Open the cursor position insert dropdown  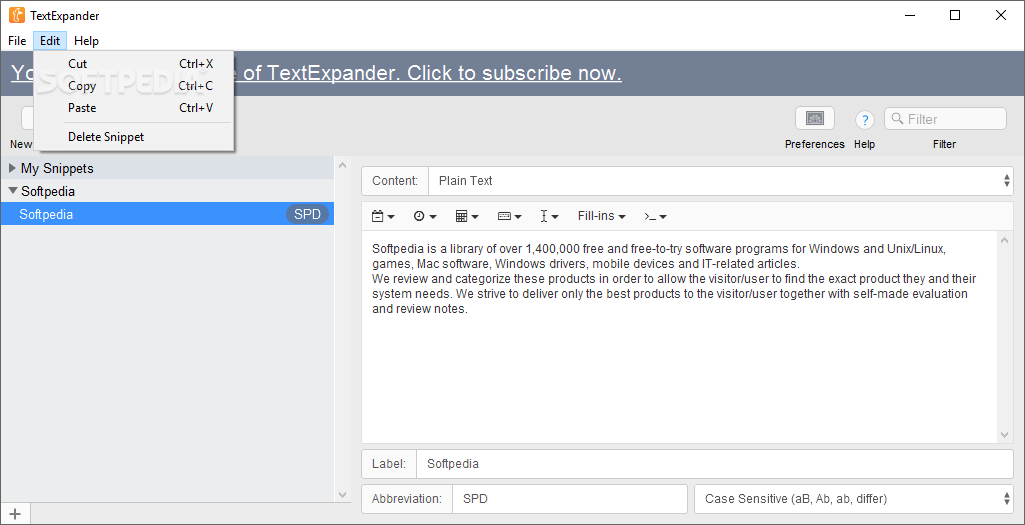tap(549, 216)
